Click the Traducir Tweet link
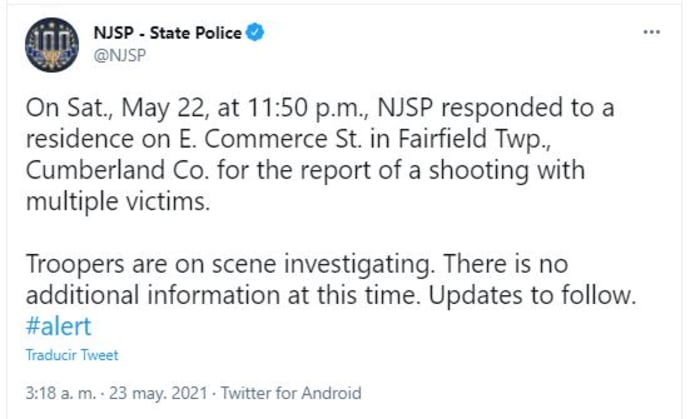This screenshot has width=700, height=419. (x=72, y=355)
